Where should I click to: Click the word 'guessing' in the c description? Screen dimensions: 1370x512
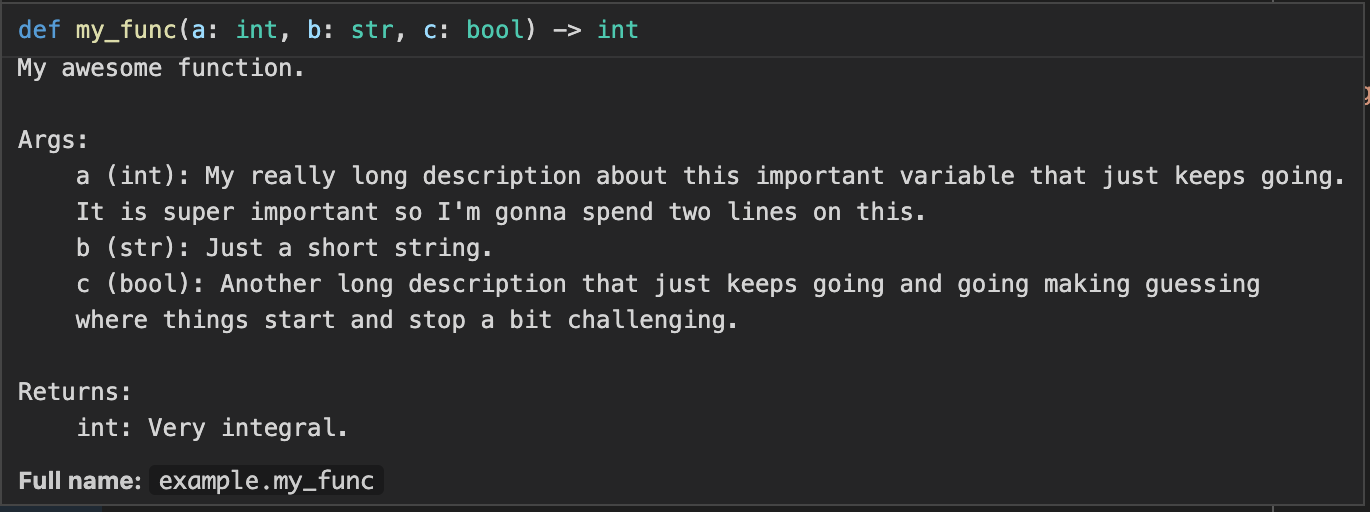pyautogui.click(x=1202, y=285)
